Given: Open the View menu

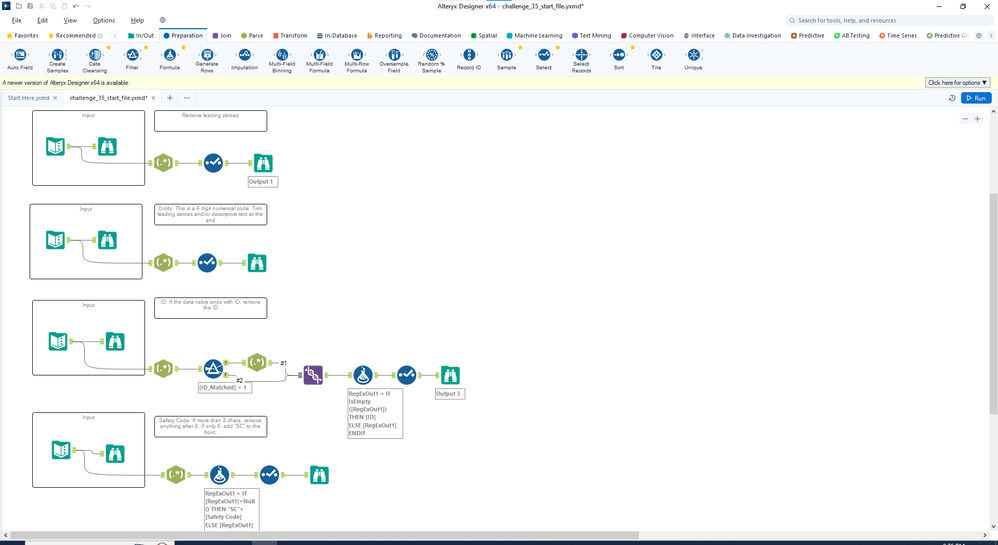Looking at the screenshot, I should tap(70, 20).
